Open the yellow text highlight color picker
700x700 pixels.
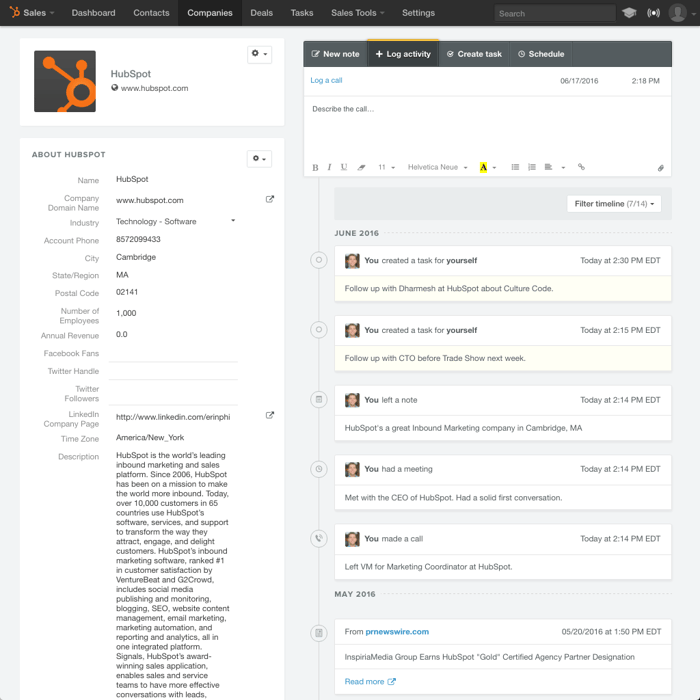click(483, 167)
